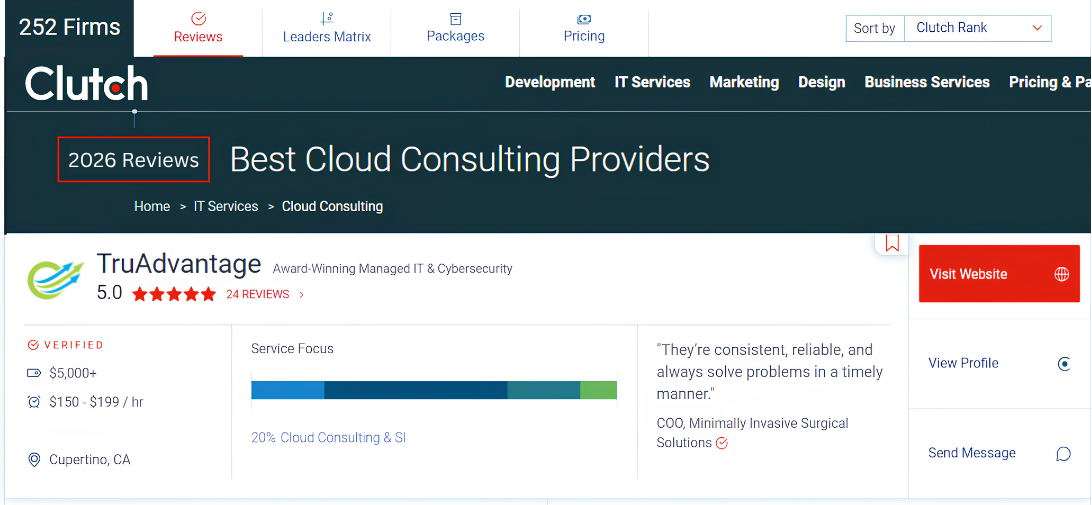This screenshot has height=505, width=1092.
Task: Click the View Profile circle icon
Action: (1064, 364)
